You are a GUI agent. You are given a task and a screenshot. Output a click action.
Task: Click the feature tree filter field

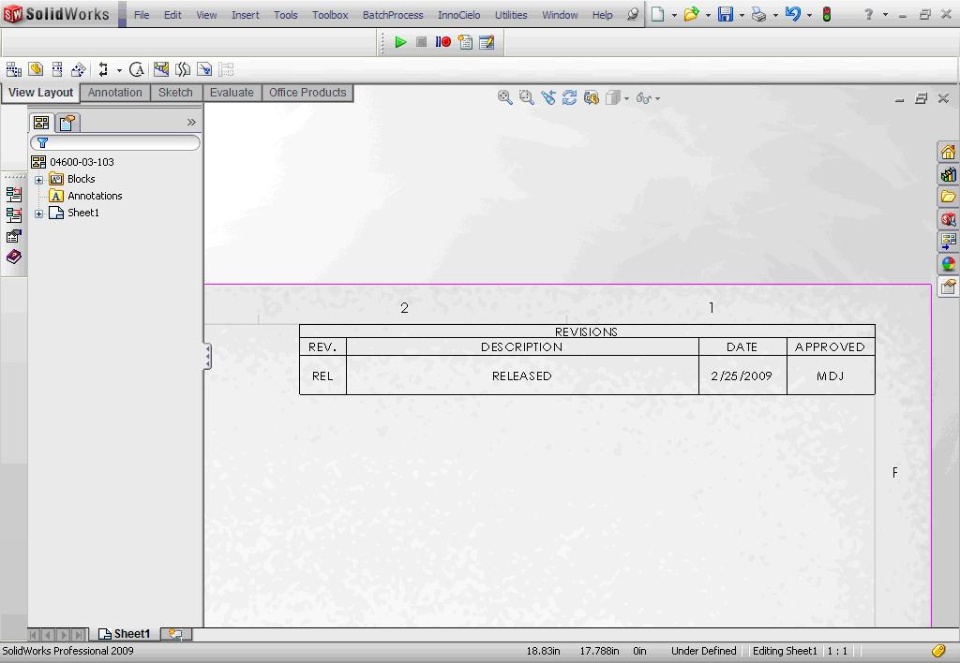(115, 143)
